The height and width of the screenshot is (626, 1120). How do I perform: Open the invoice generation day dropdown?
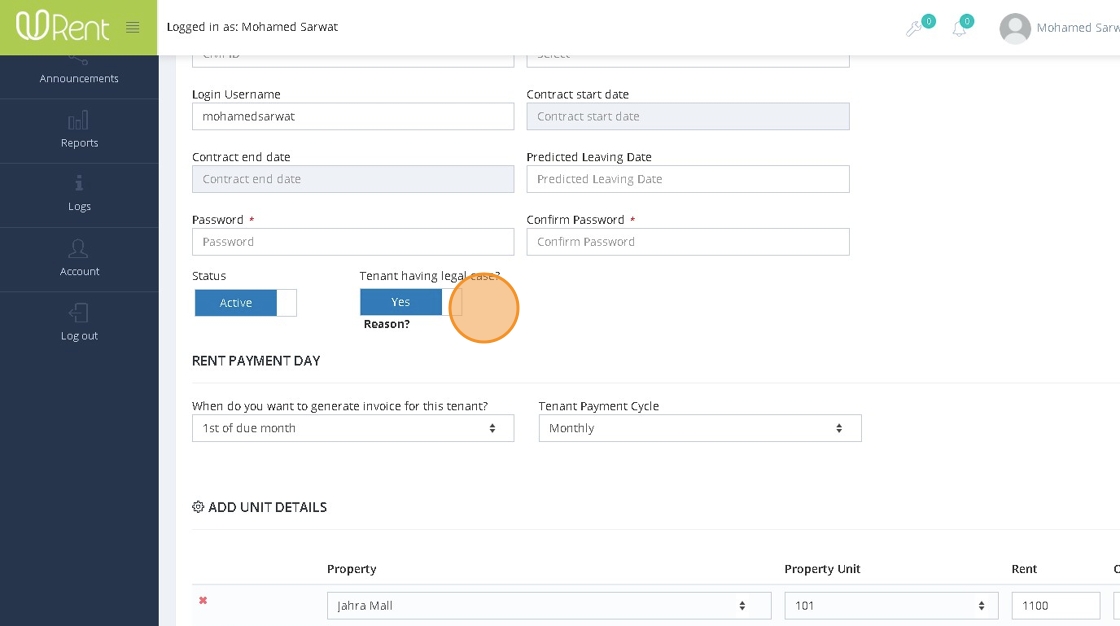353,428
